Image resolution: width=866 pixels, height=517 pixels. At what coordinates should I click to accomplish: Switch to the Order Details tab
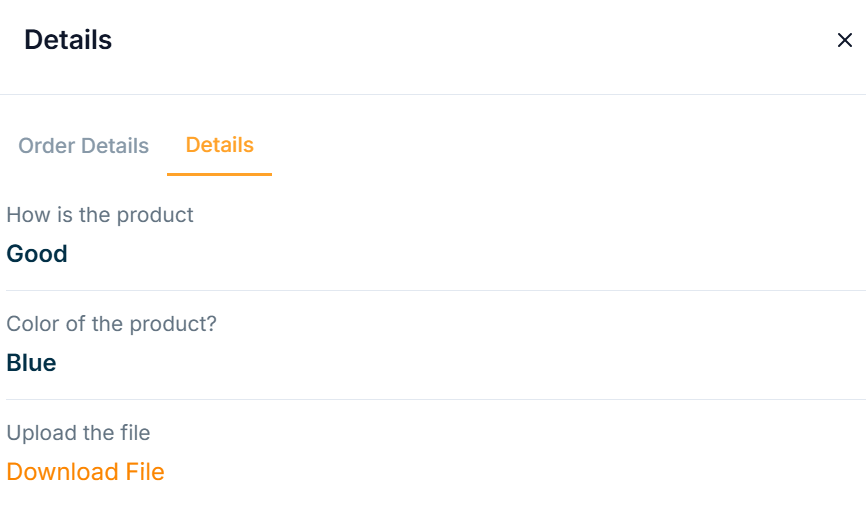tap(84, 146)
